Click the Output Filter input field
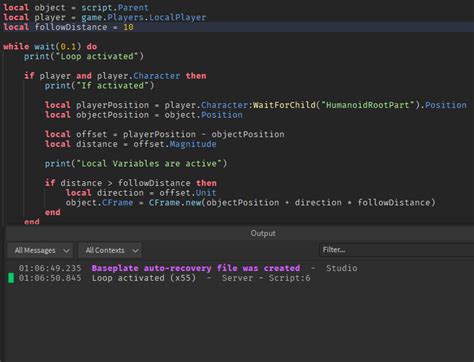The width and height of the screenshot is (474, 362). 397,250
